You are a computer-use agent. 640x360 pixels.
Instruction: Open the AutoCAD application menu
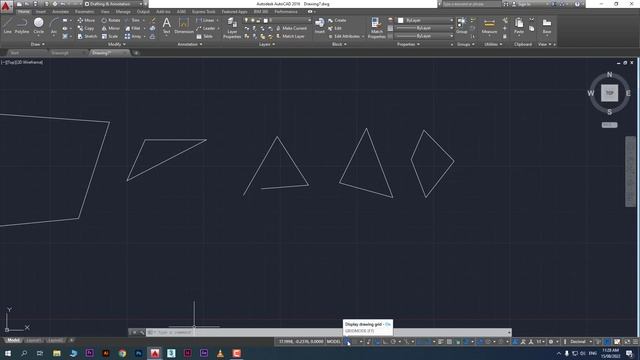pyautogui.click(x=6, y=7)
